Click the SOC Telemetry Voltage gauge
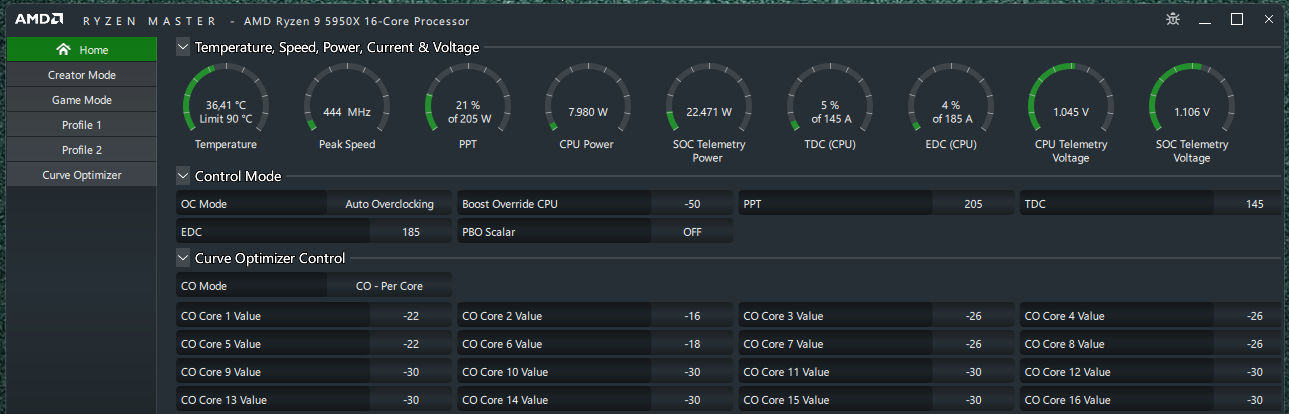The height and width of the screenshot is (414, 1289). [1192, 107]
